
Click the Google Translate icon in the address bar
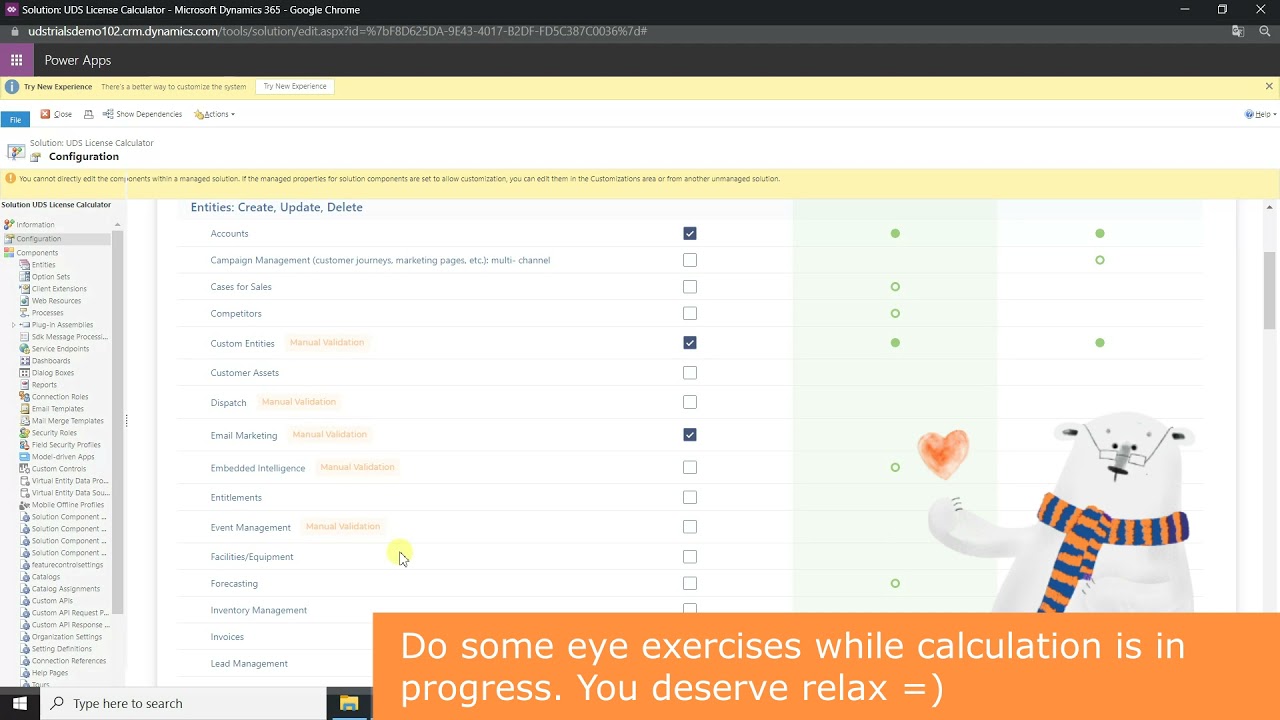click(x=1238, y=31)
